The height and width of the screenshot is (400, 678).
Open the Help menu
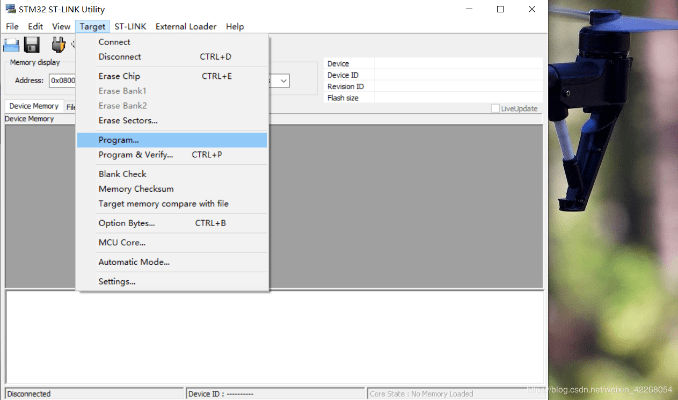click(235, 26)
